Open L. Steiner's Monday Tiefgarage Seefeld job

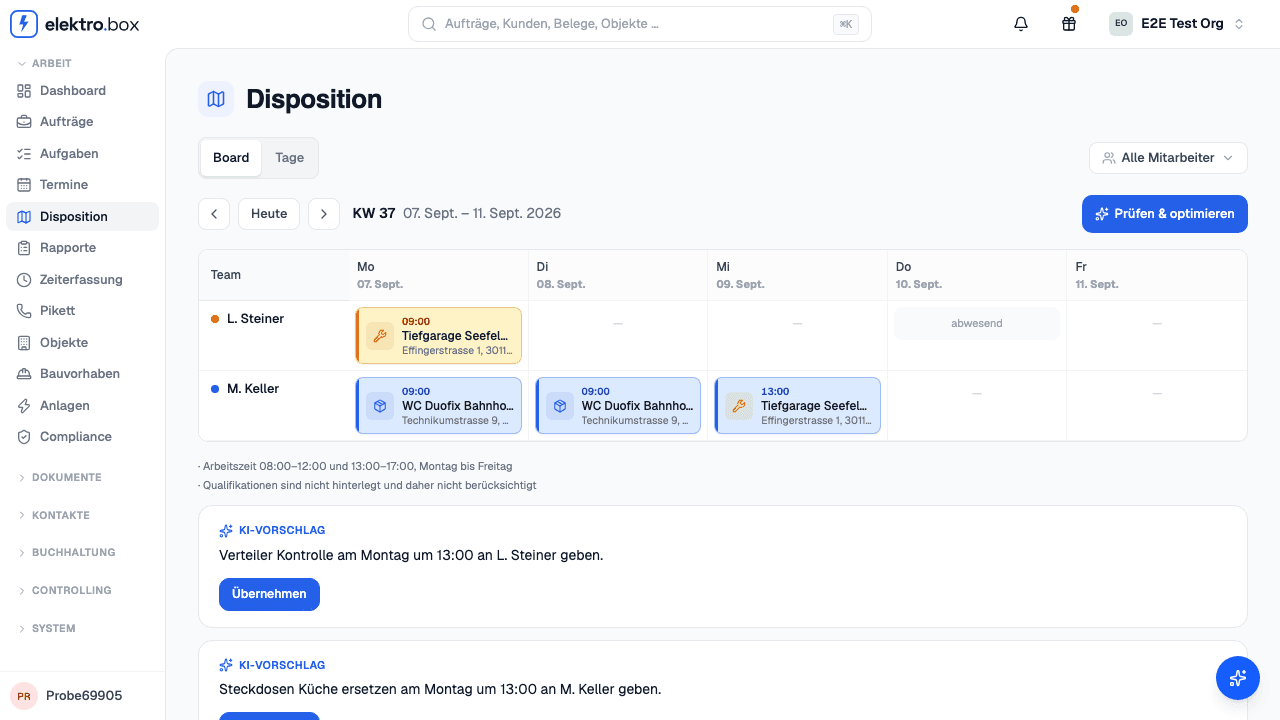tap(439, 336)
